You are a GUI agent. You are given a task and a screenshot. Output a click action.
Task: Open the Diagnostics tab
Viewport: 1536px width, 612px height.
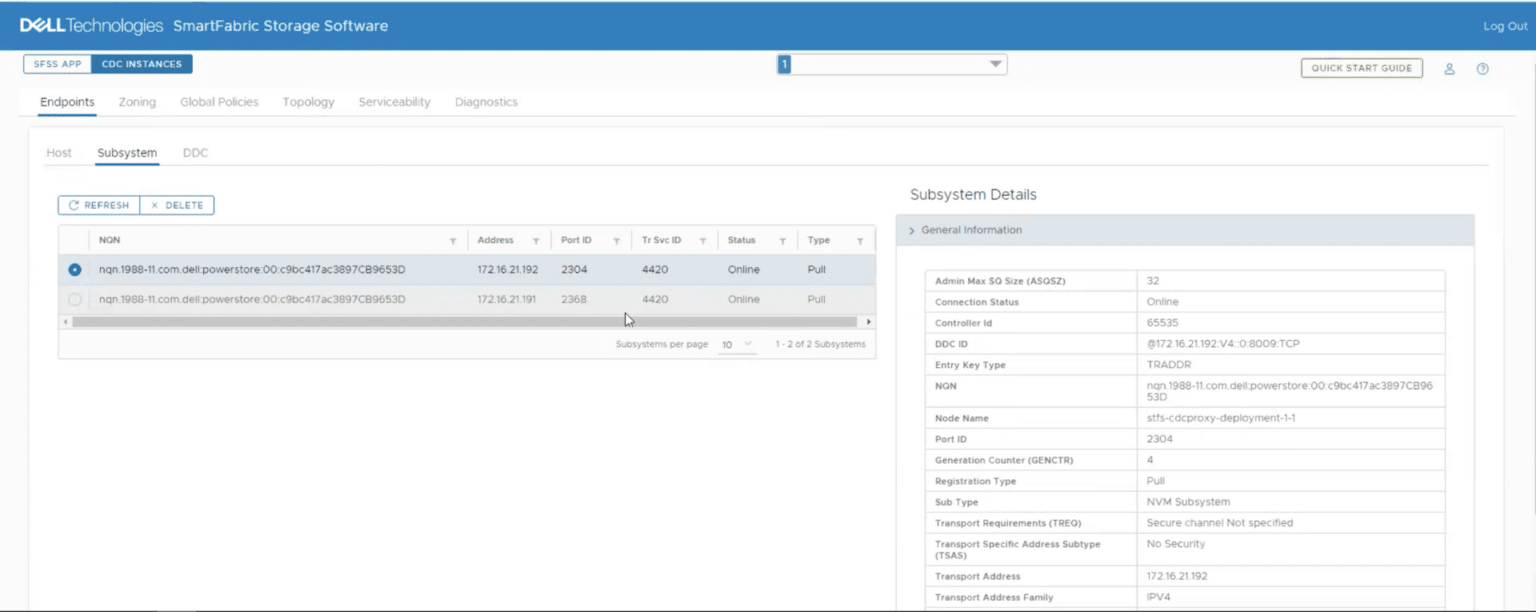[x=486, y=102]
